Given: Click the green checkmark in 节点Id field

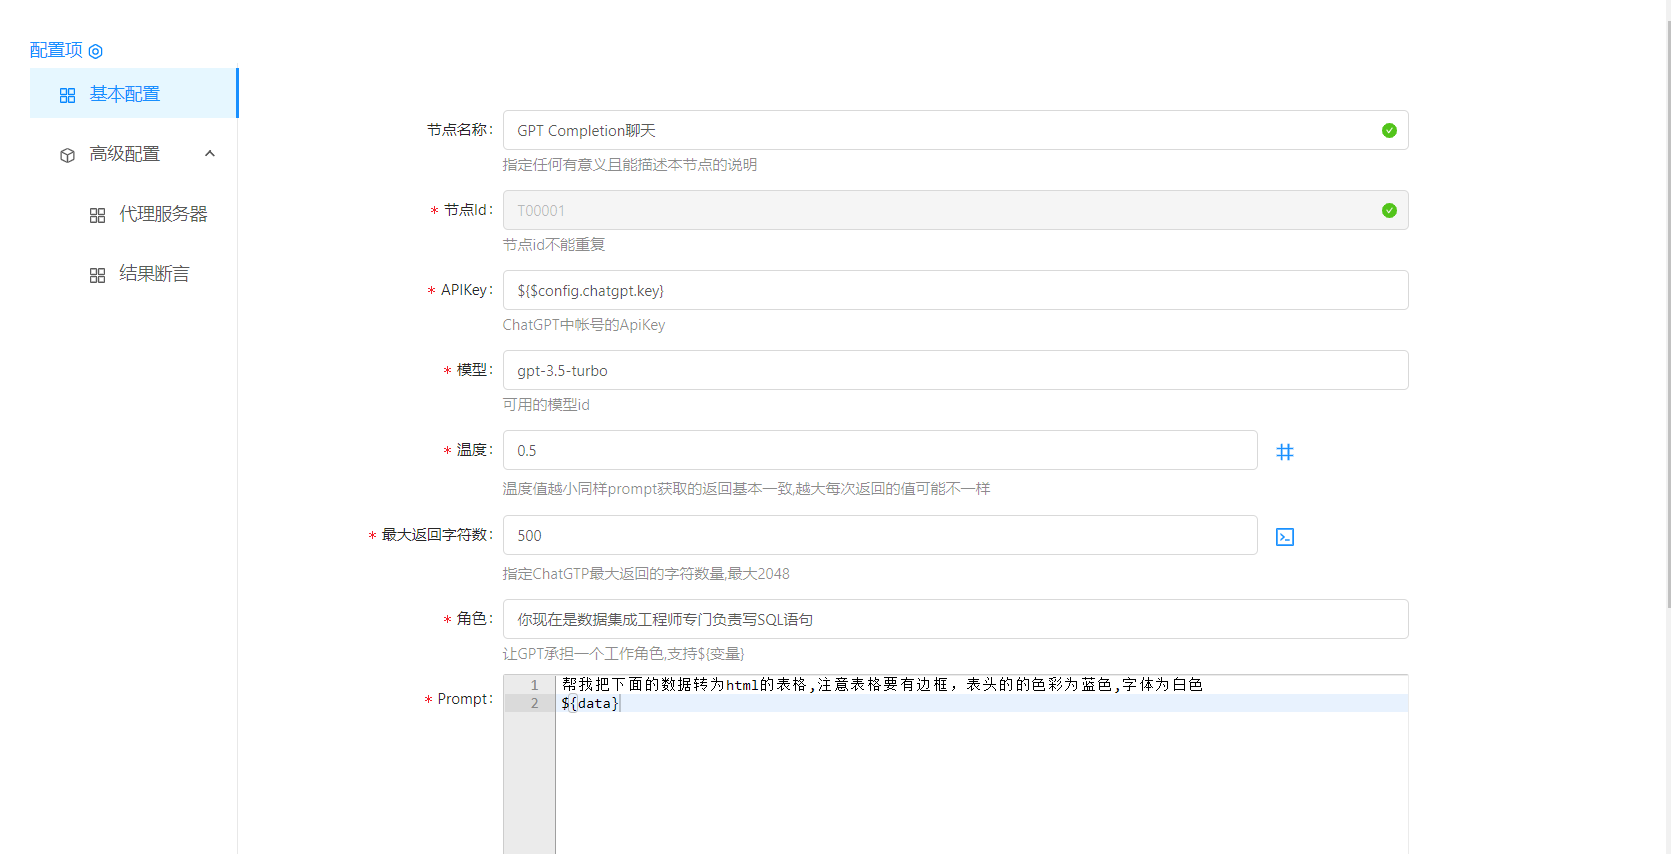Looking at the screenshot, I should 1389,210.
